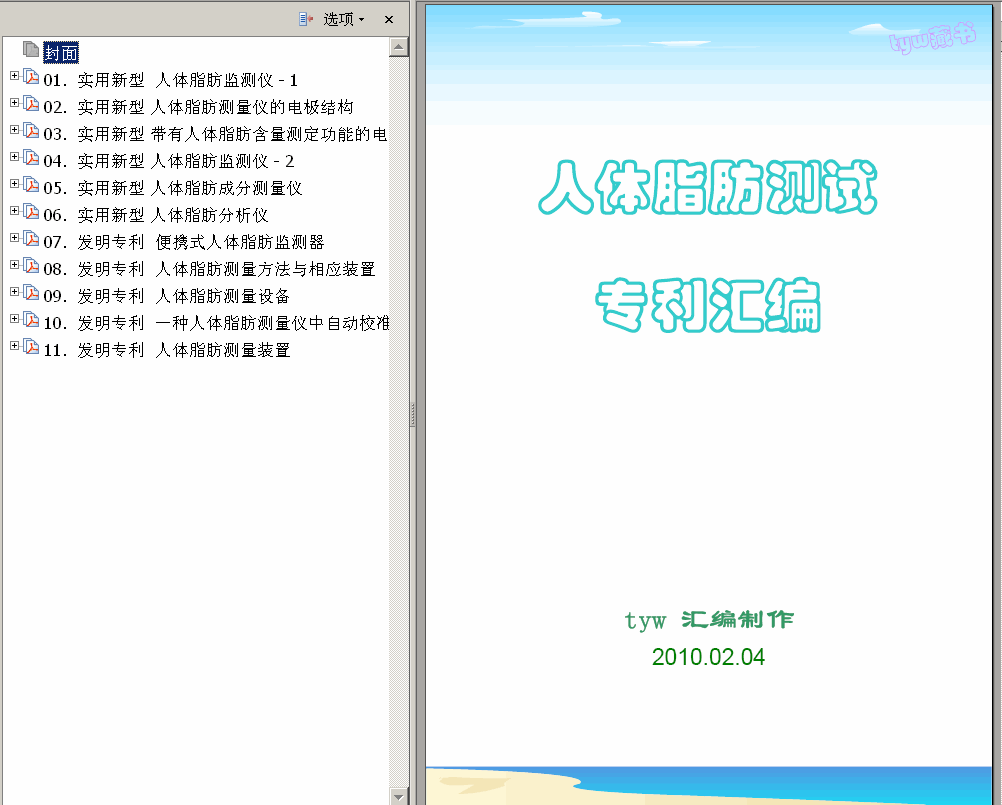Click the 封面 cover bookmark page icon
The width and height of the screenshot is (1002, 805).
(31, 50)
